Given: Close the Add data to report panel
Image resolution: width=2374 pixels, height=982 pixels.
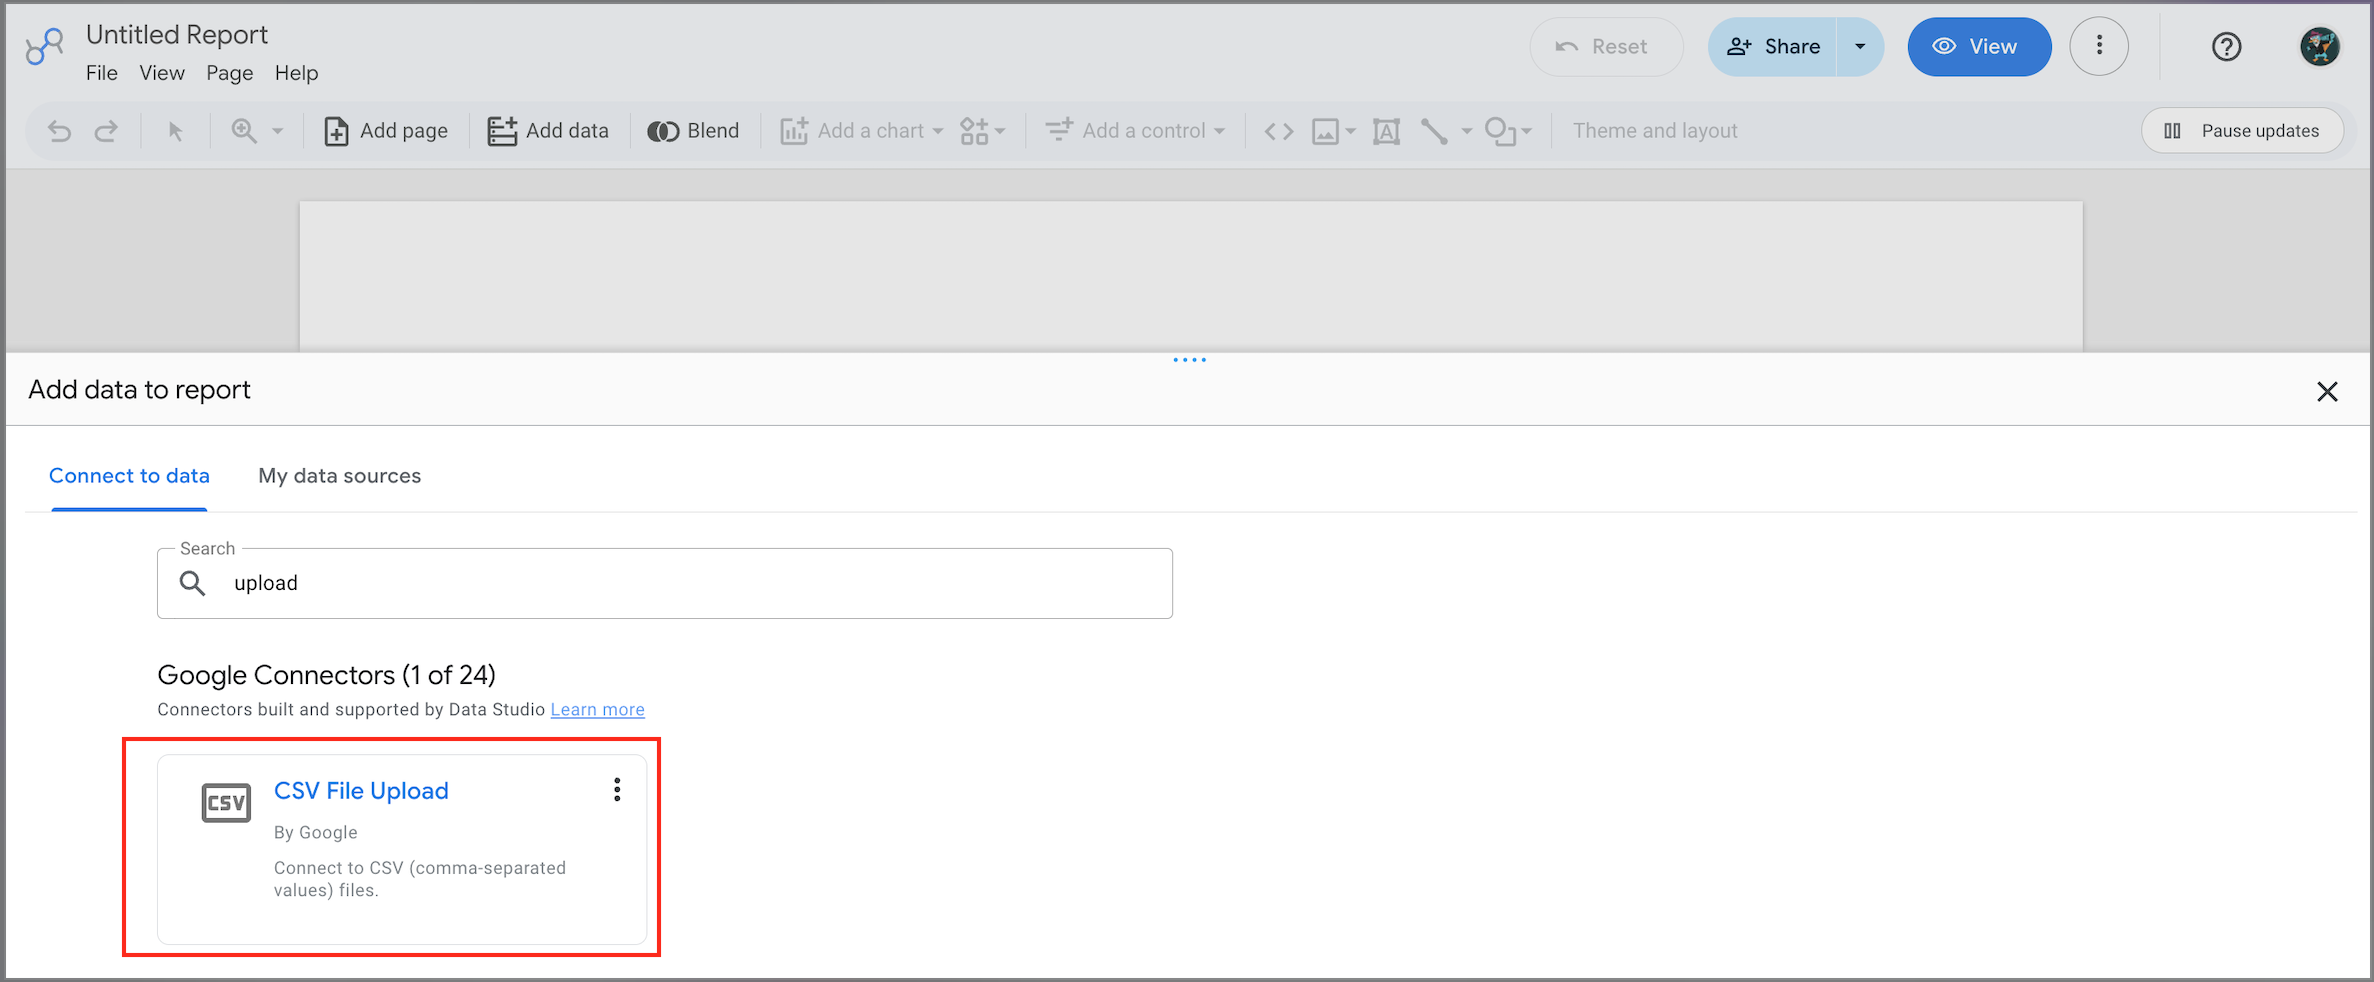Looking at the screenshot, I should (2327, 391).
